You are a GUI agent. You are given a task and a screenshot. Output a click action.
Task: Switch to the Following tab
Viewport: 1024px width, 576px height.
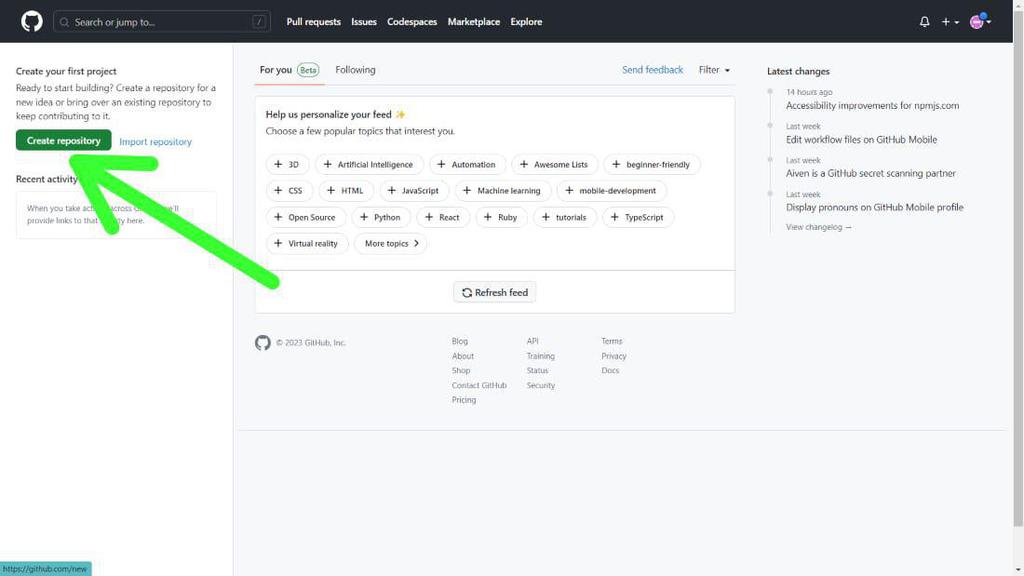[x=355, y=70]
